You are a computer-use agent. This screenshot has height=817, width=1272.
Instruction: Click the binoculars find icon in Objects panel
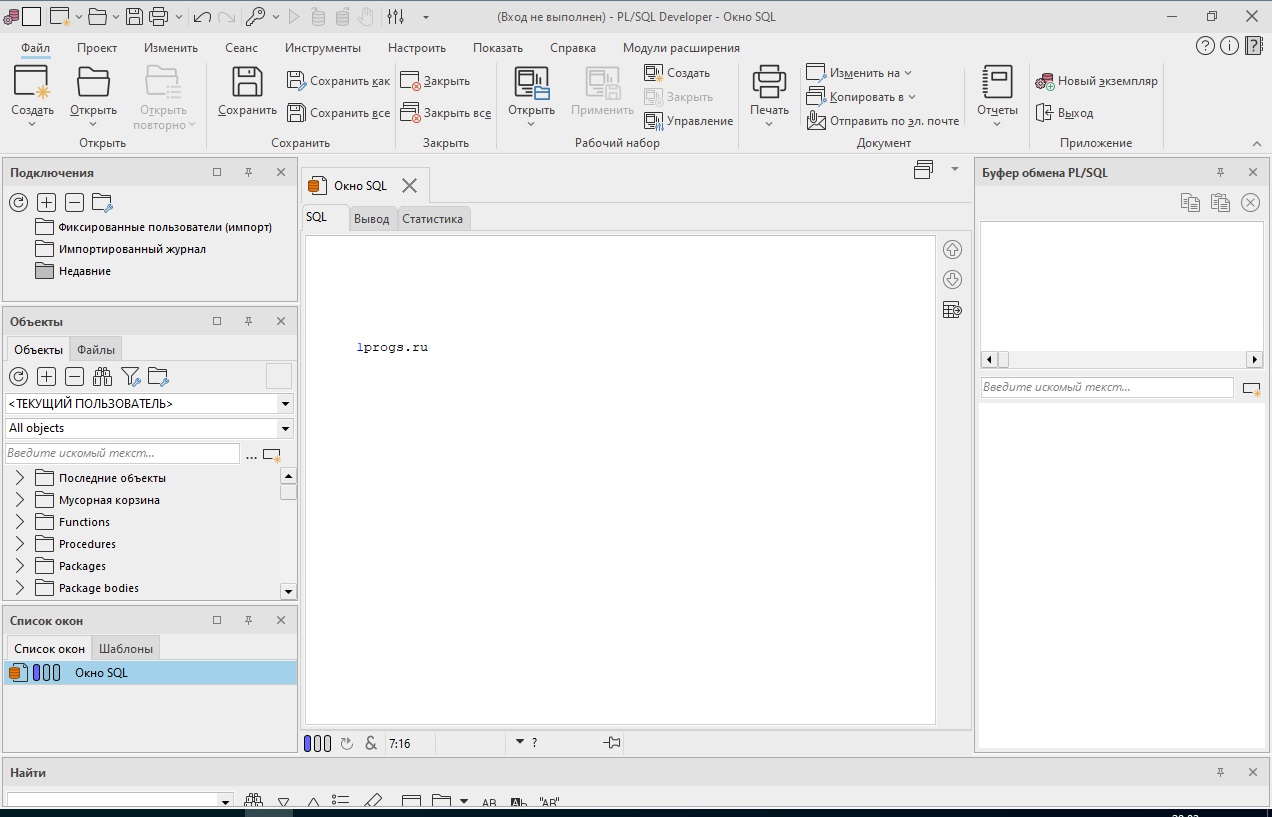[102, 377]
